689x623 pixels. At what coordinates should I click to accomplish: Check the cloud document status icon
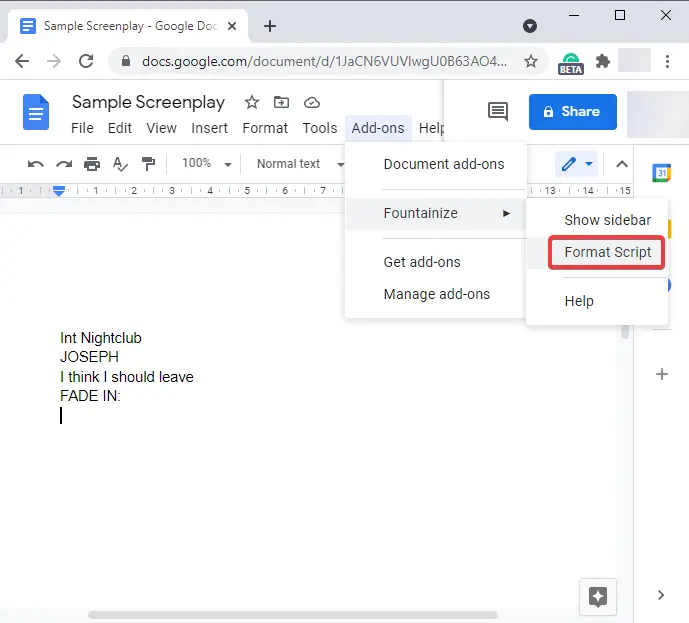tap(312, 102)
